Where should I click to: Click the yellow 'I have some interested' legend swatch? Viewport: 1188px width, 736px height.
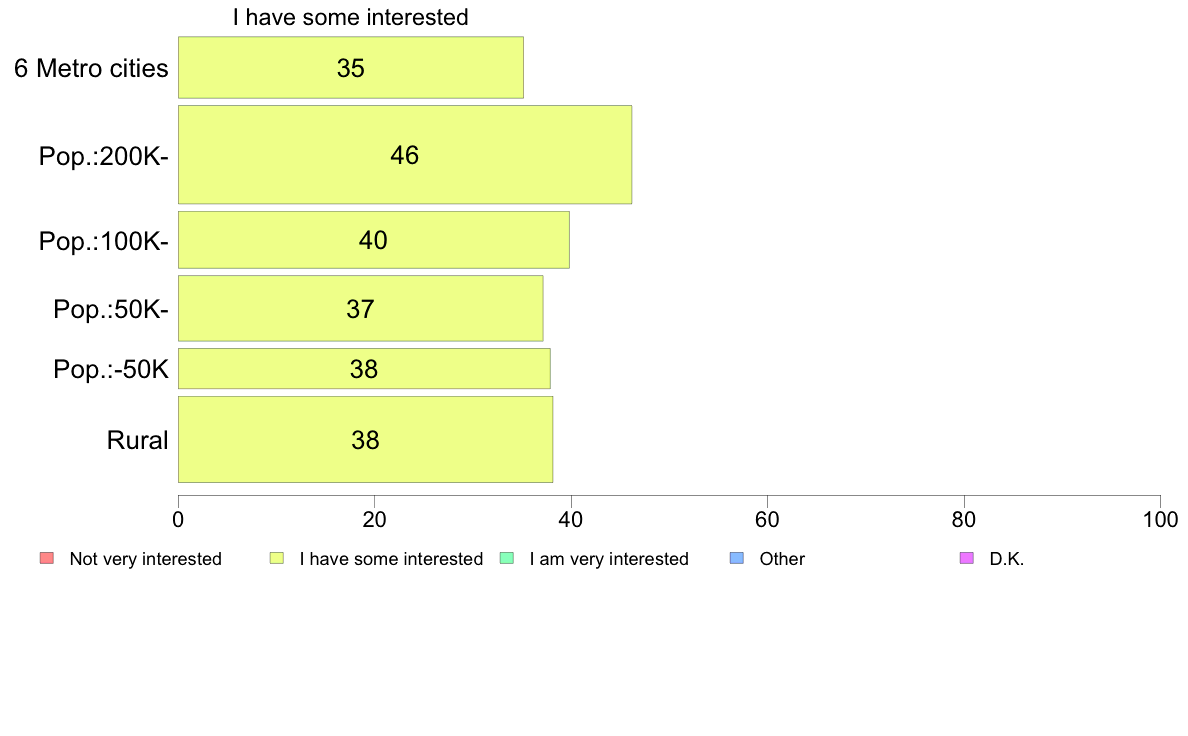coord(277,559)
